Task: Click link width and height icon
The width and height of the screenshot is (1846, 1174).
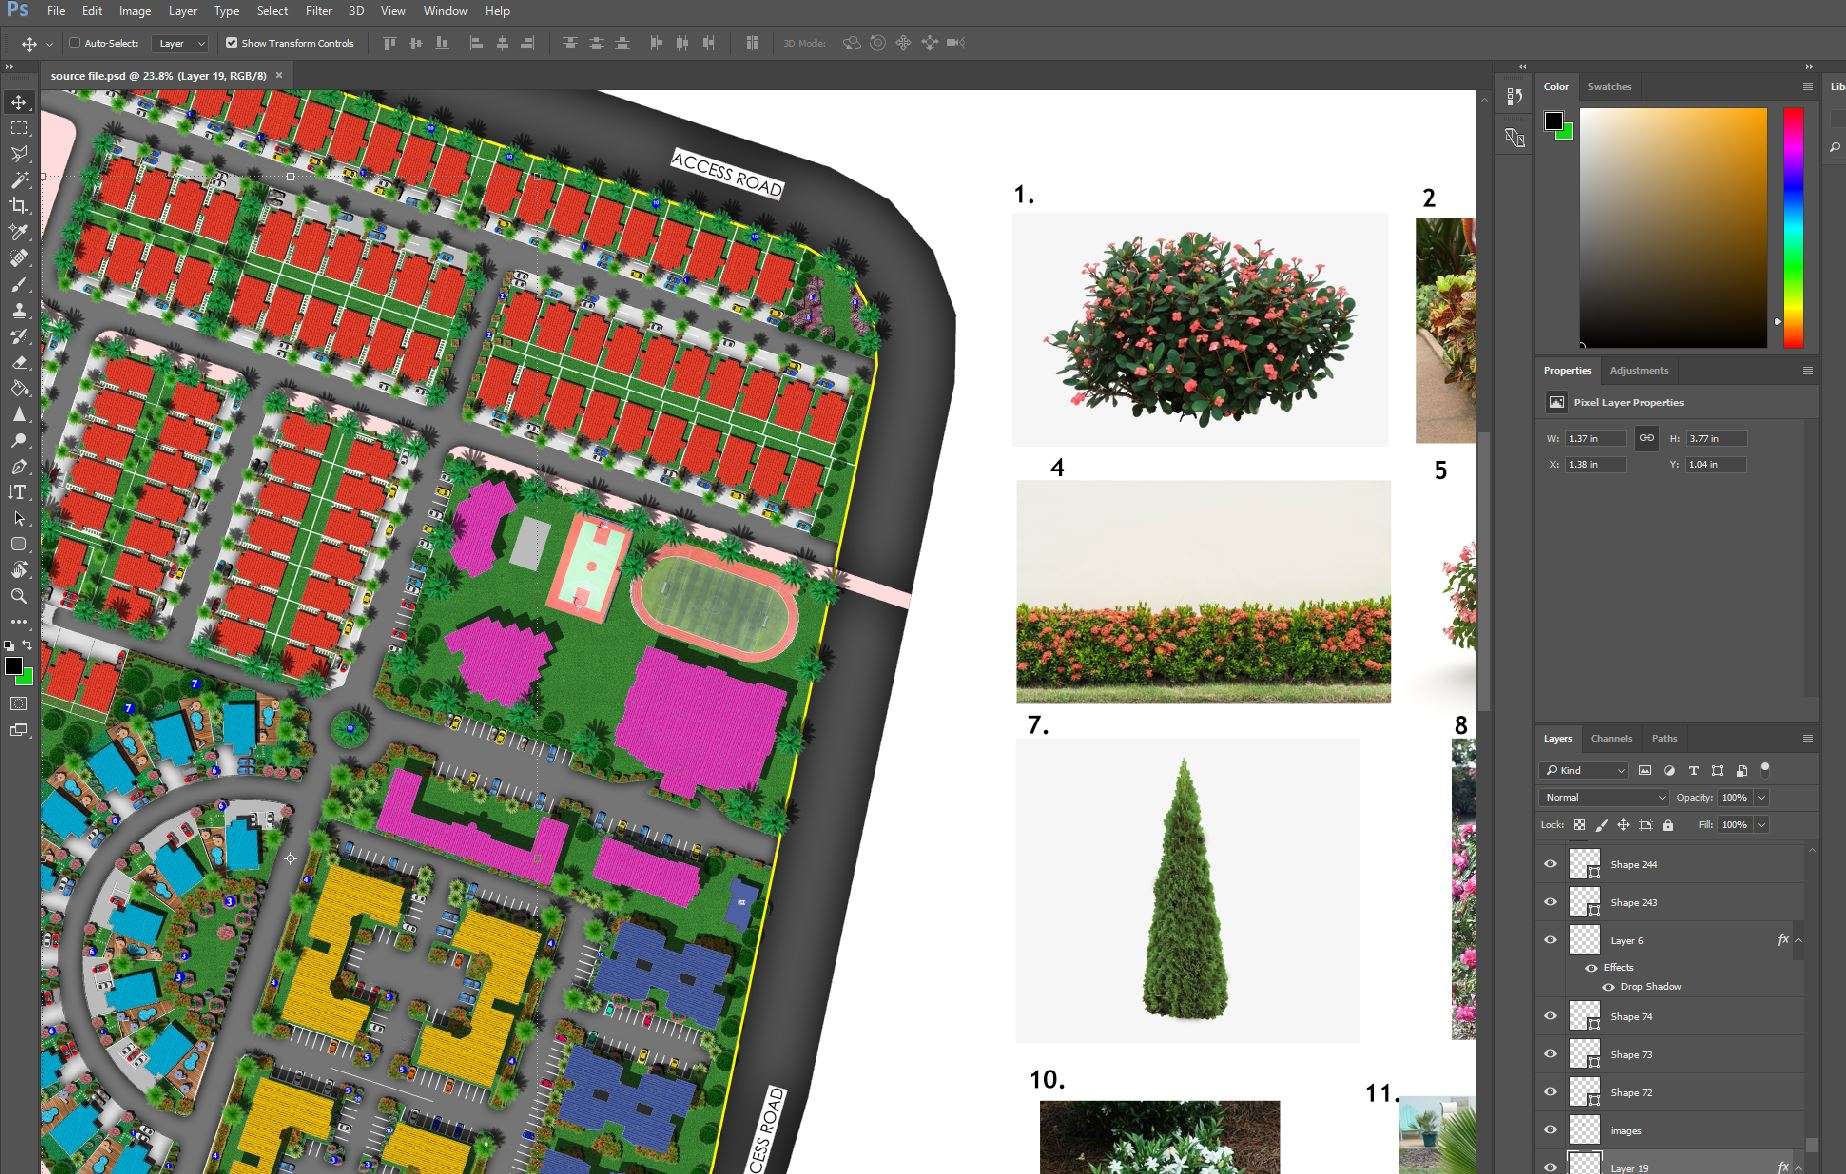Action: click(1646, 438)
